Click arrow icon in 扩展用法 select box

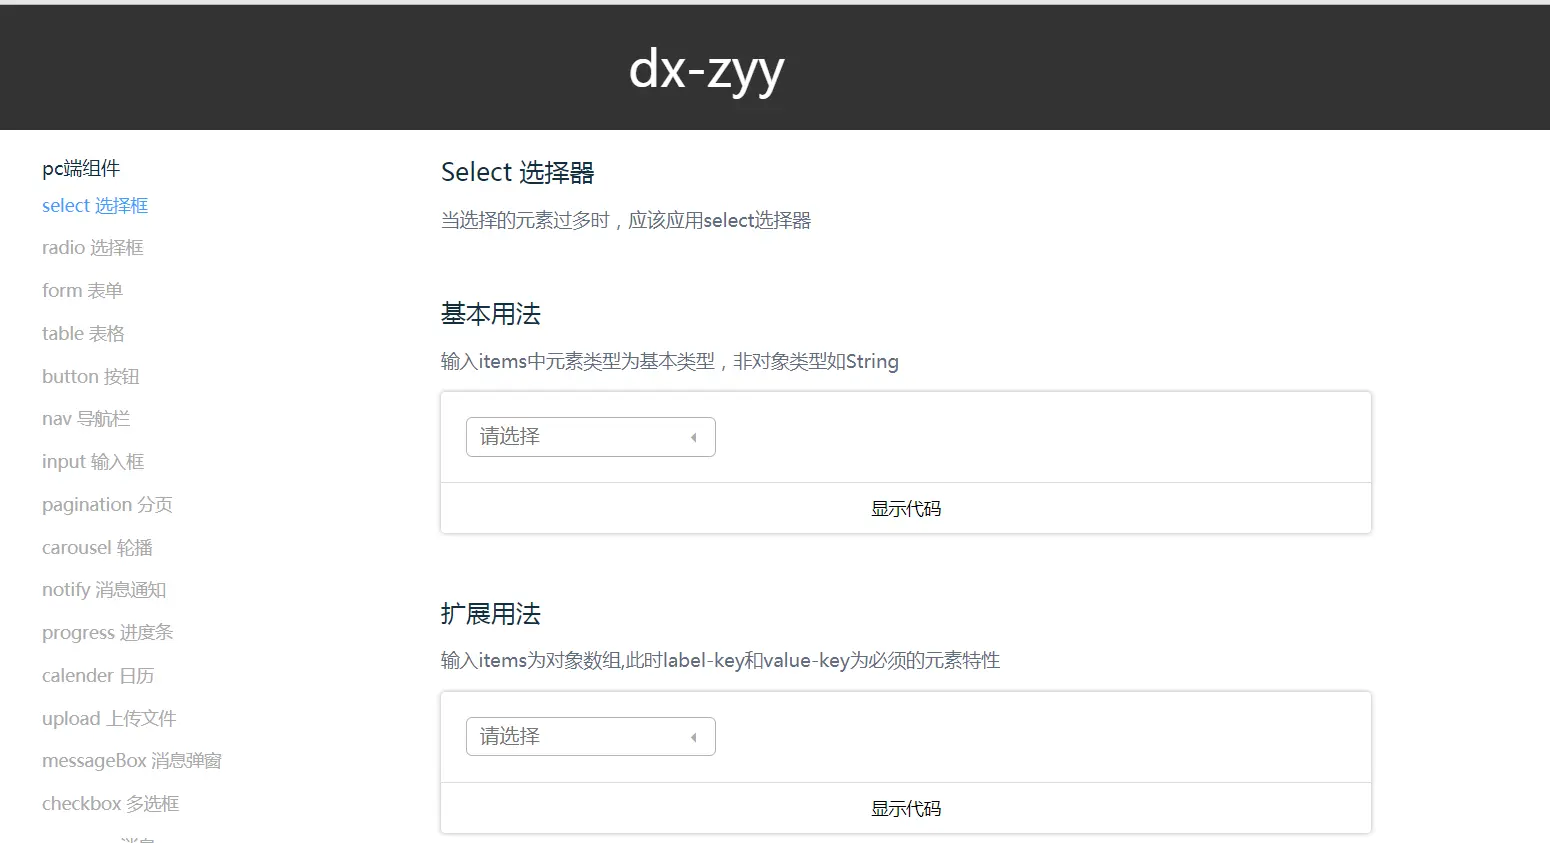click(693, 738)
